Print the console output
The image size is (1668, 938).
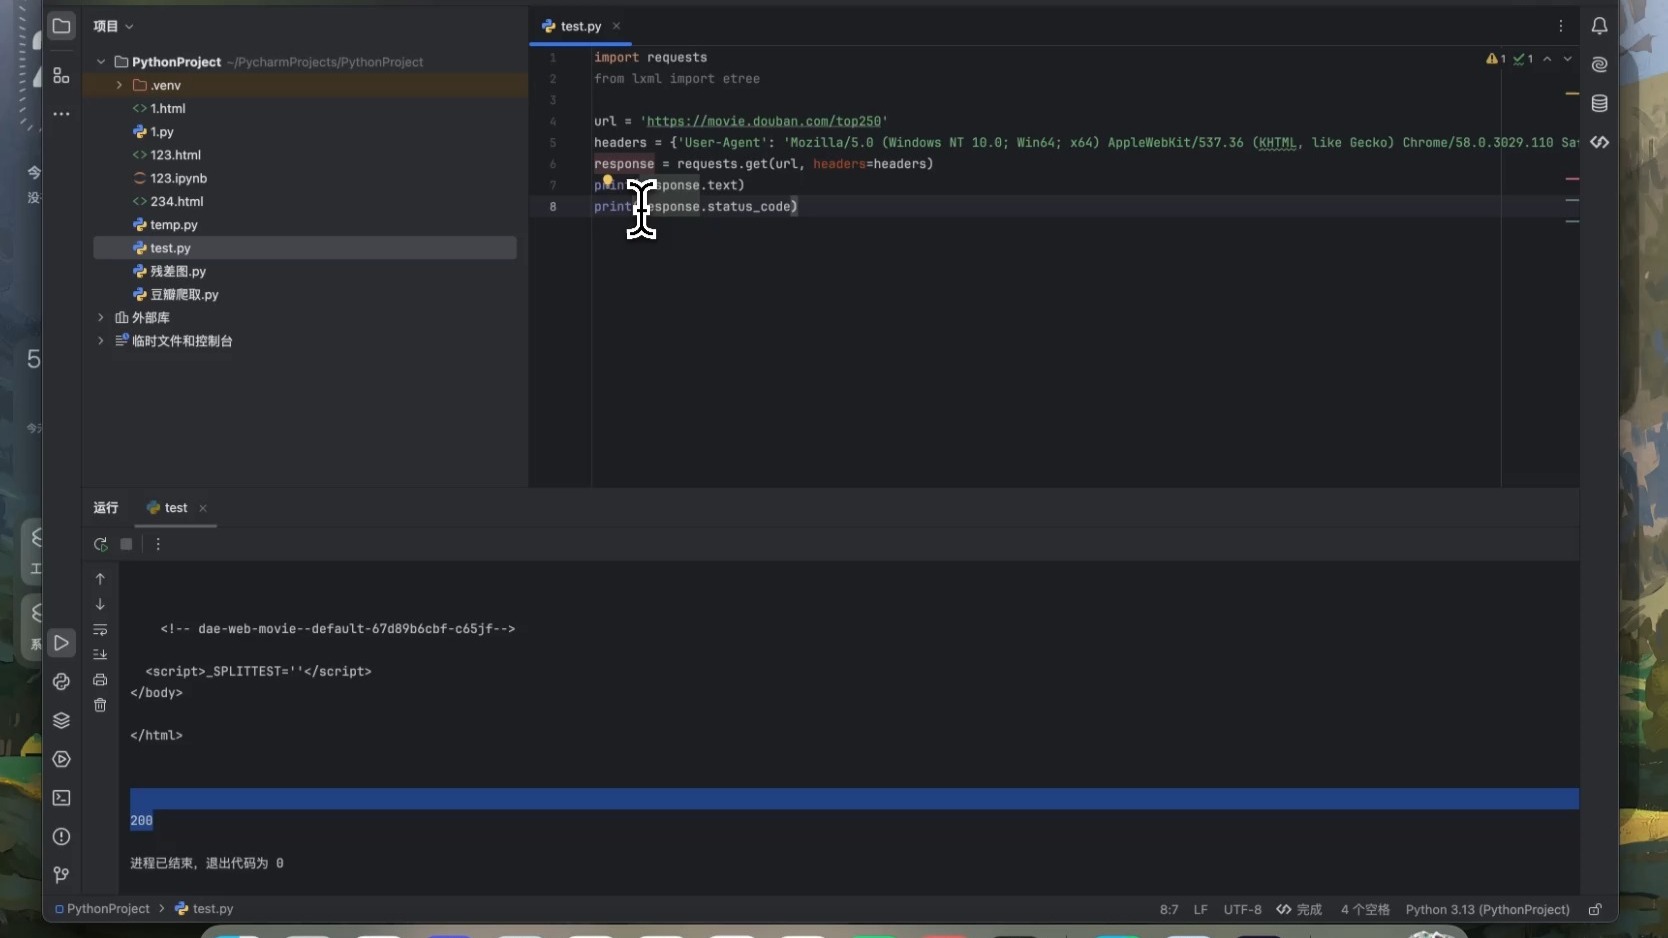click(100, 680)
